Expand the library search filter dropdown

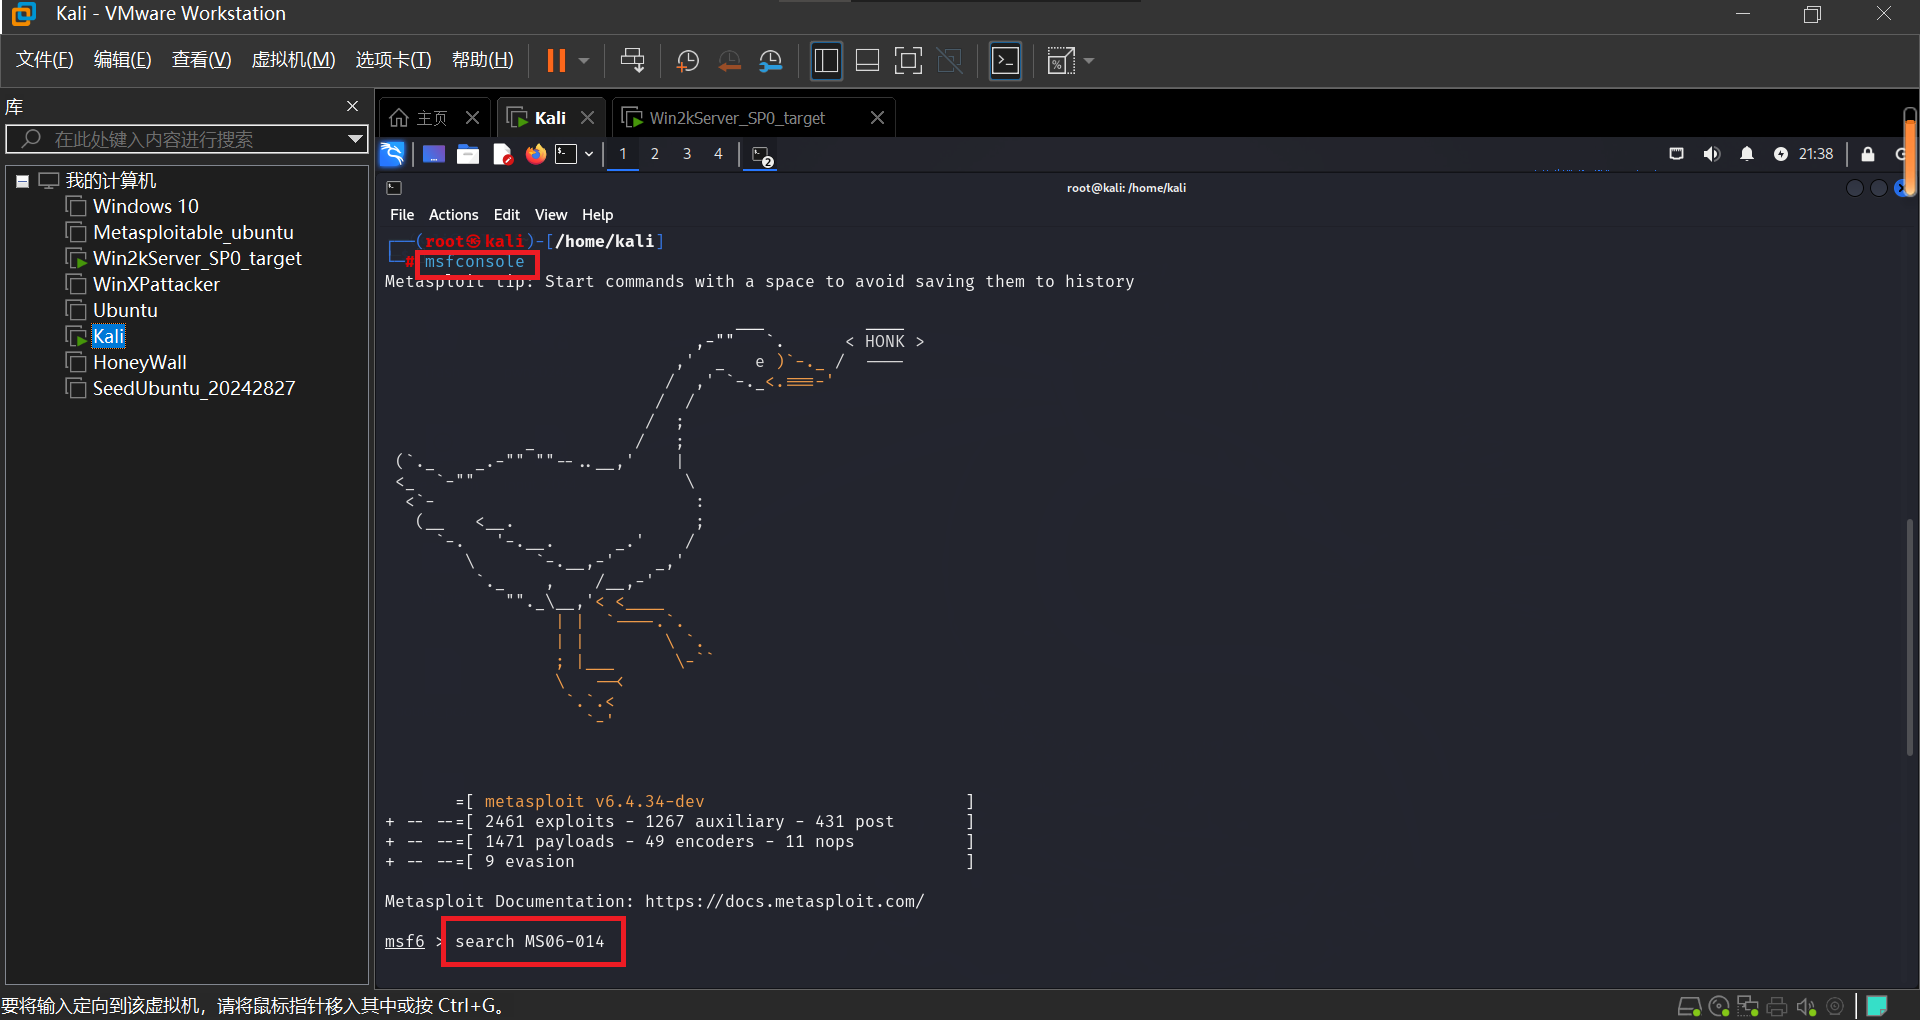point(355,139)
